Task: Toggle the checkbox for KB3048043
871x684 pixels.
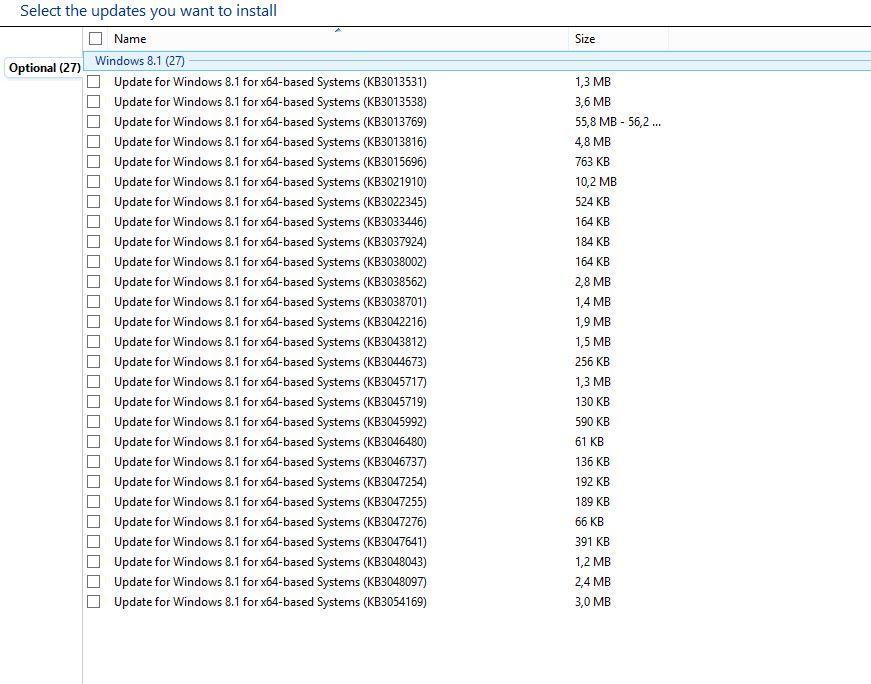Action: click(94, 562)
